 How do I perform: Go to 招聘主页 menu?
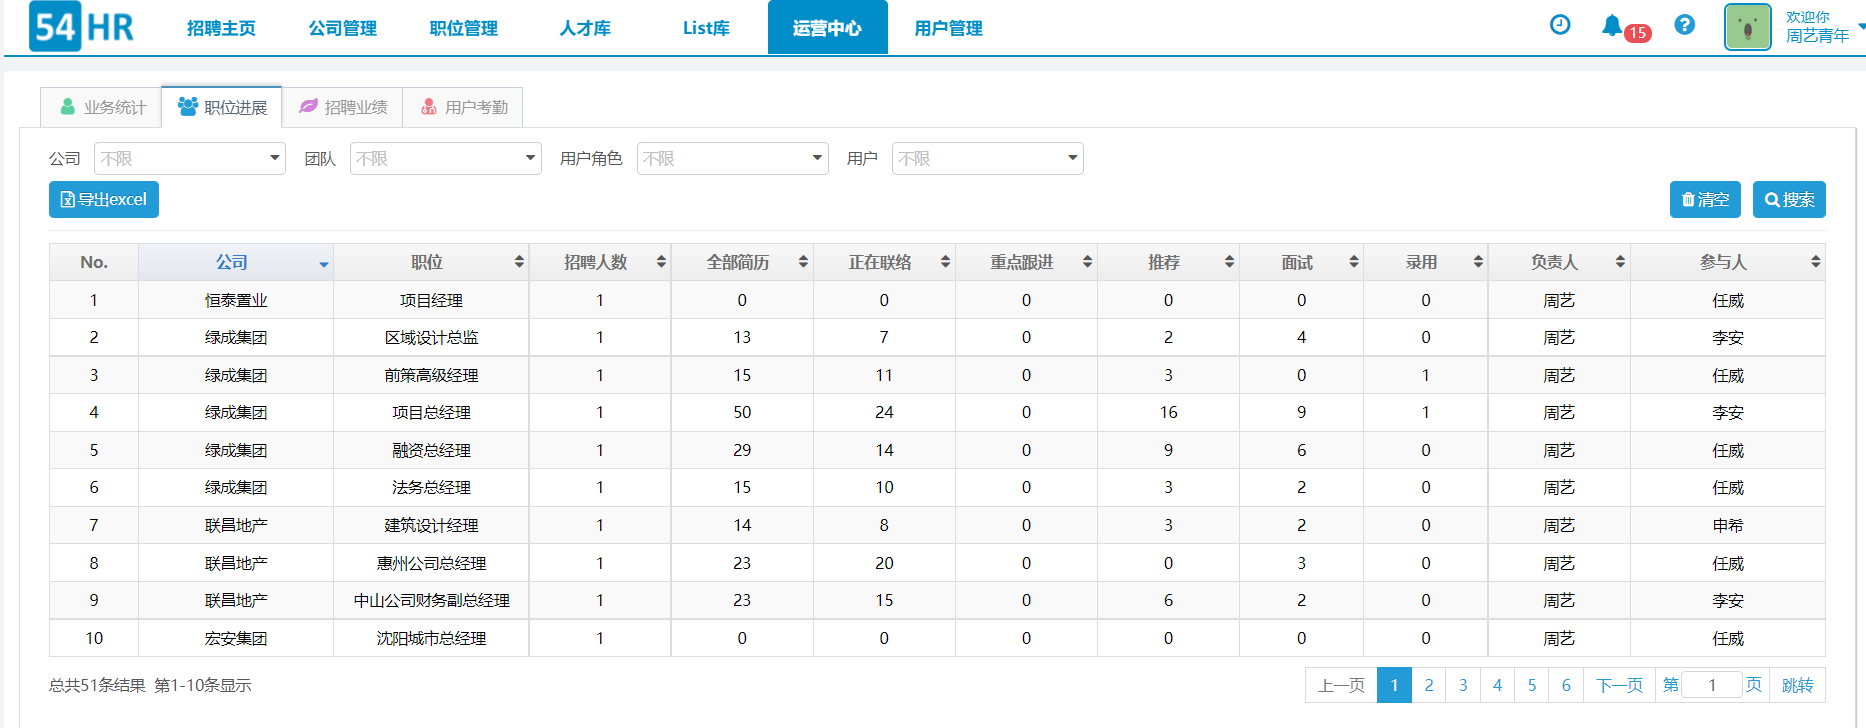click(221, 28)
